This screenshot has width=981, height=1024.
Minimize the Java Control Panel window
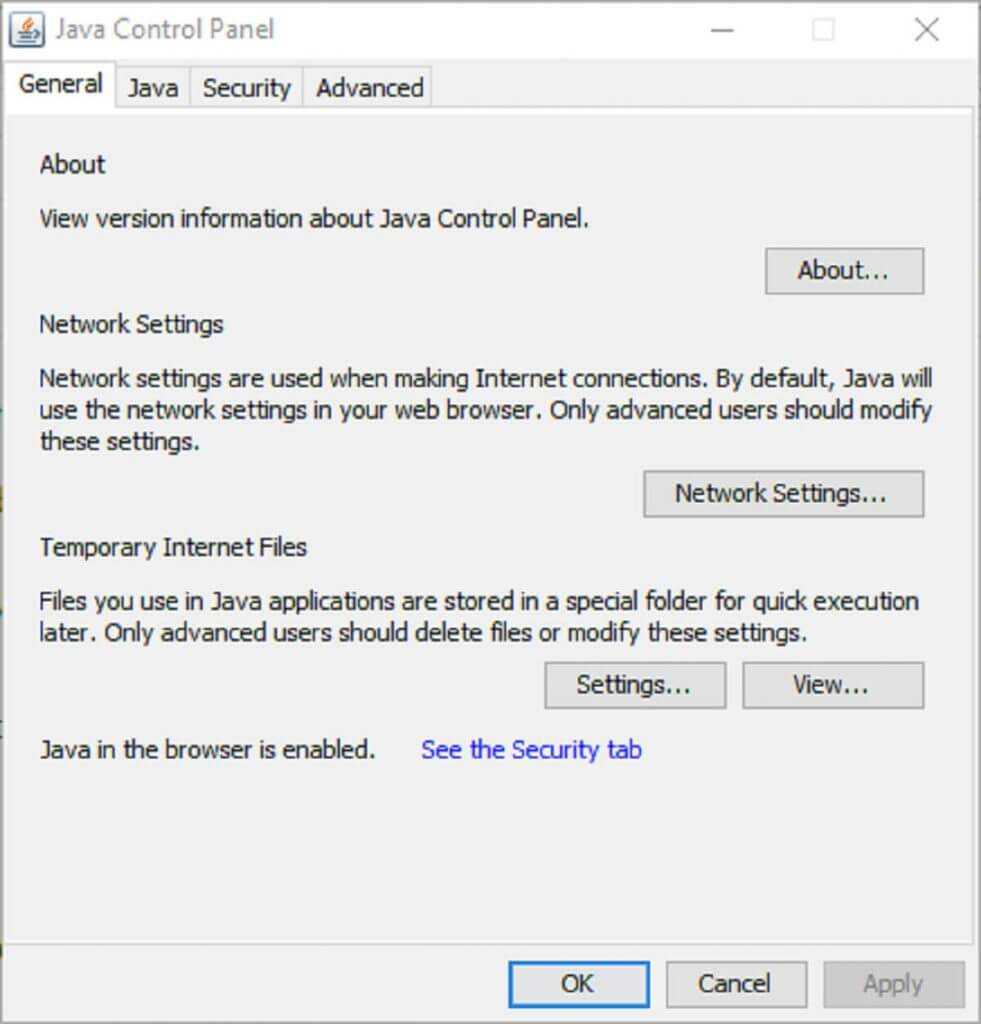pyautogui.click(x=722, y=30)
